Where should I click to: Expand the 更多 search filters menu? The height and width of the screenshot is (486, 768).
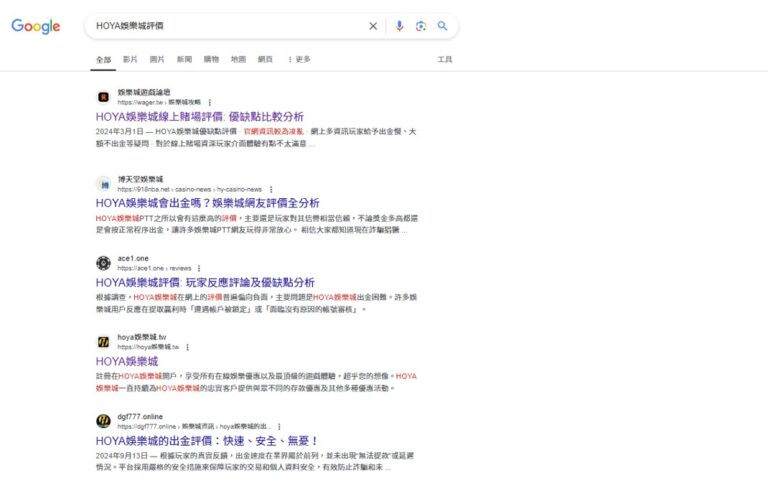[x=299, y=59]
